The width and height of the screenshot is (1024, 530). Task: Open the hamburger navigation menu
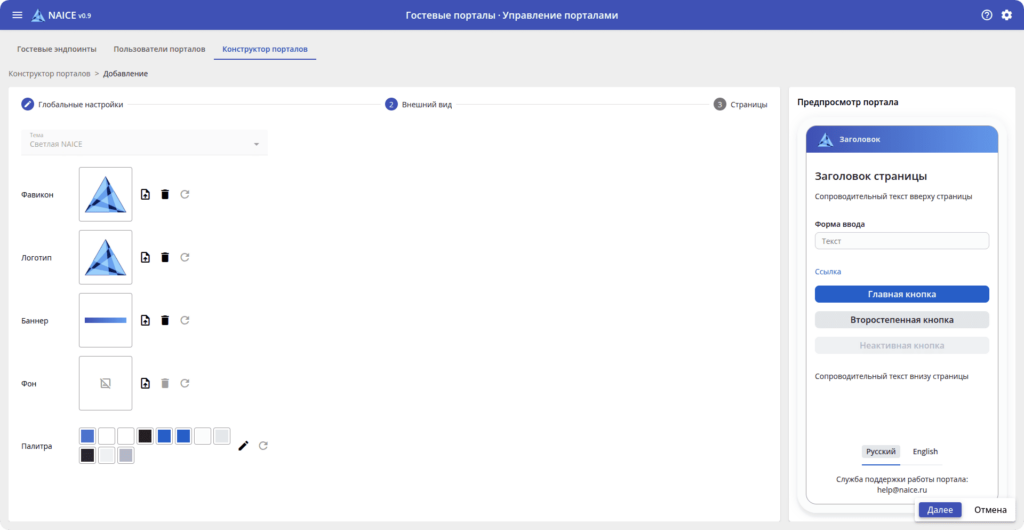(x=16, y=15)
